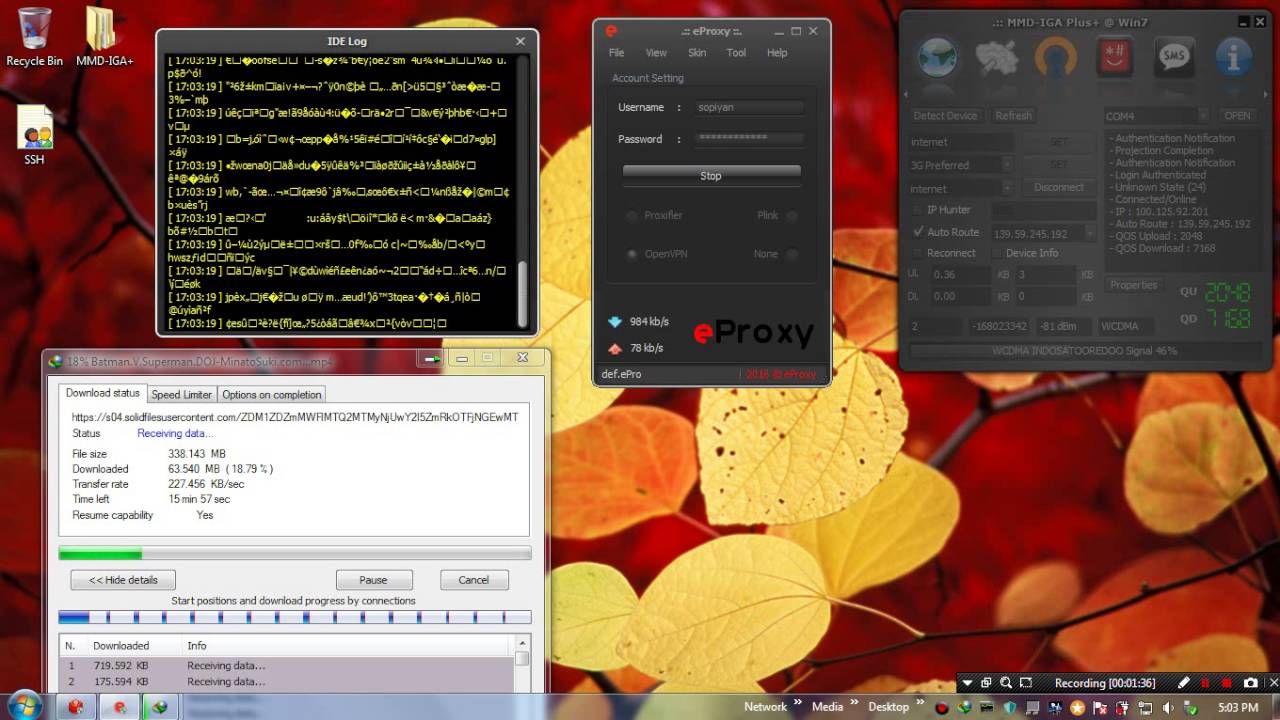Click the Windows Start orb
Viewport: 1280px width, 720px height.
click(25, 706)
